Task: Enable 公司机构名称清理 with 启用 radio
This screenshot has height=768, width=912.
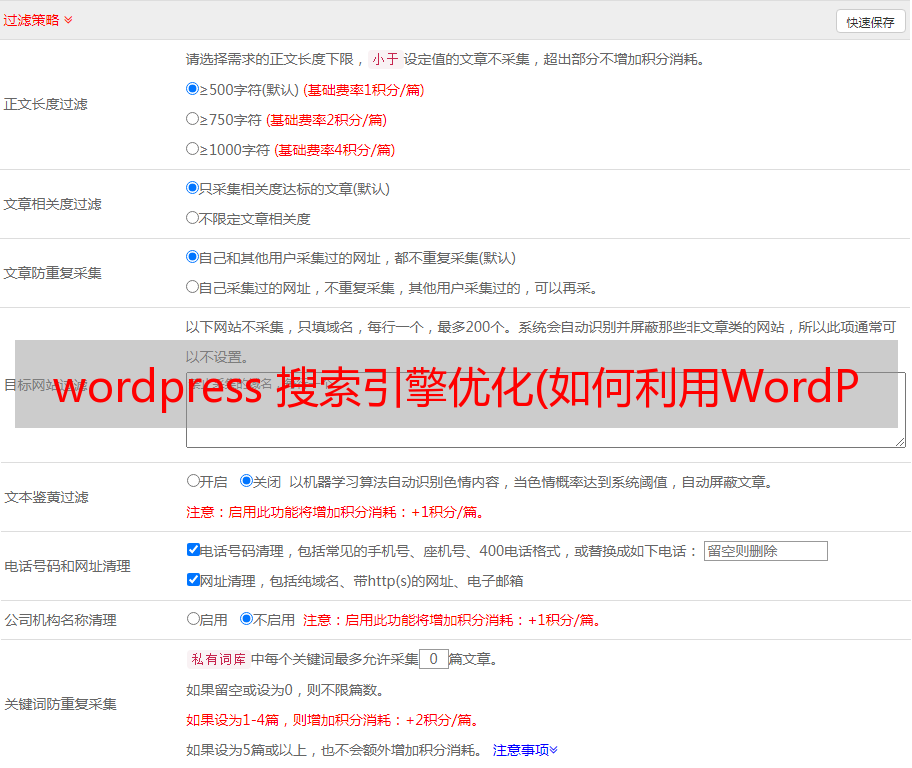Action: (x=193, y=619)
